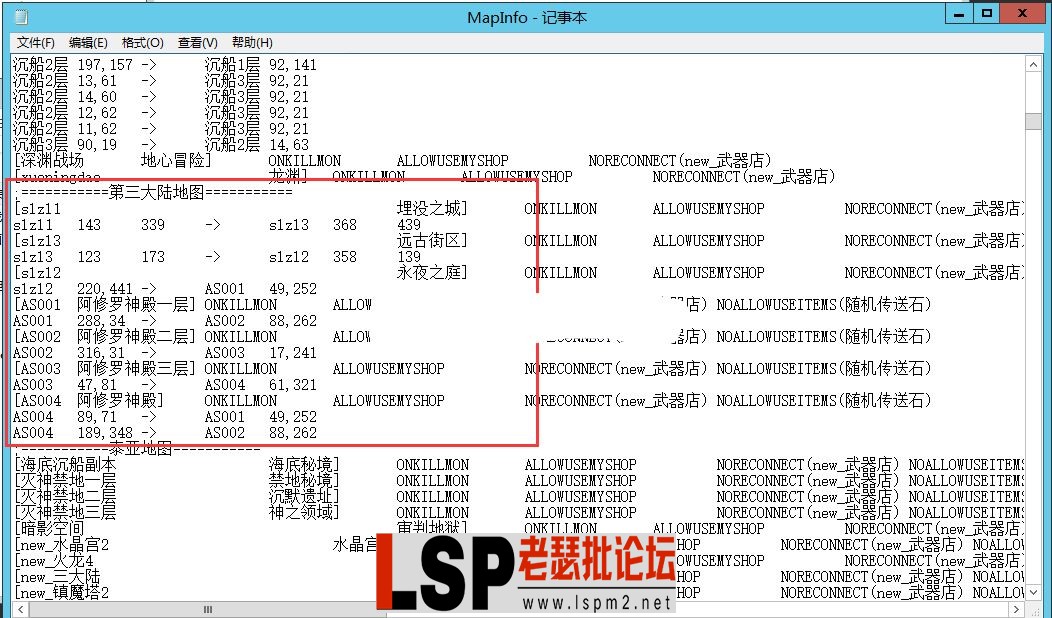The width and height of the screenshot is (1052, 618).
Task: Click the text "沉船3层" on first line
Action: point(231,81)
